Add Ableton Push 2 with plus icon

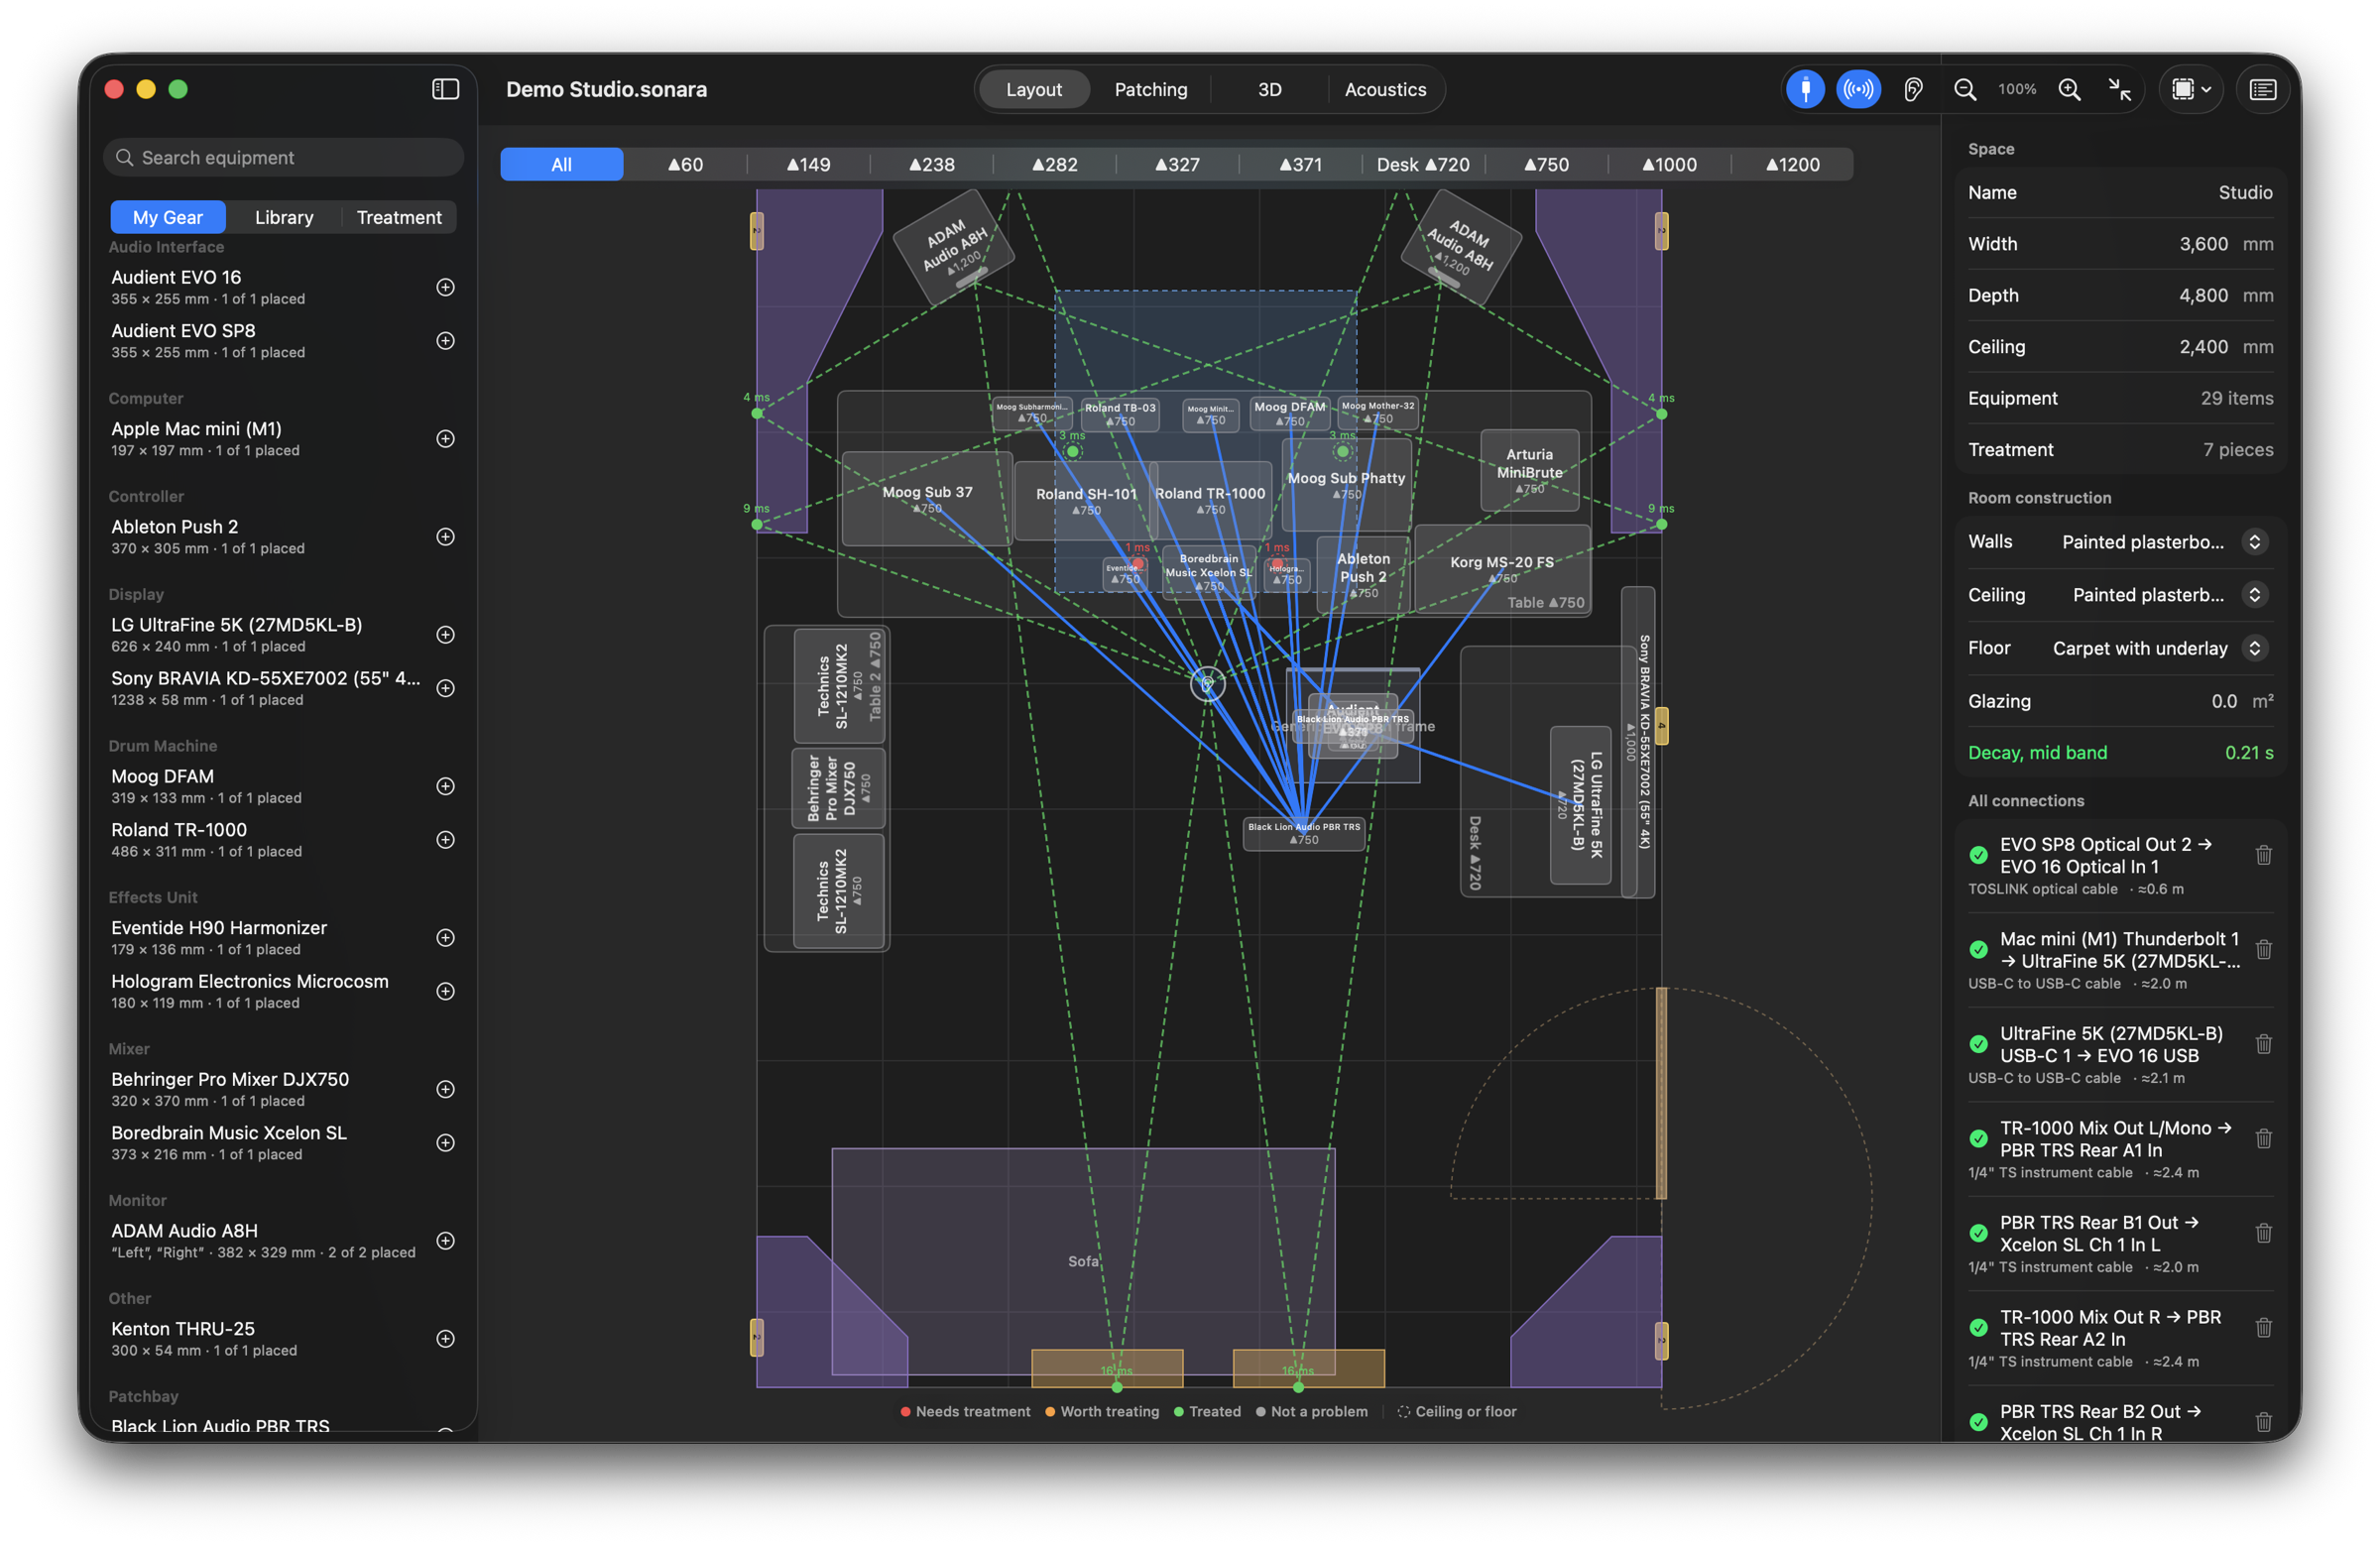coord(446,536)
